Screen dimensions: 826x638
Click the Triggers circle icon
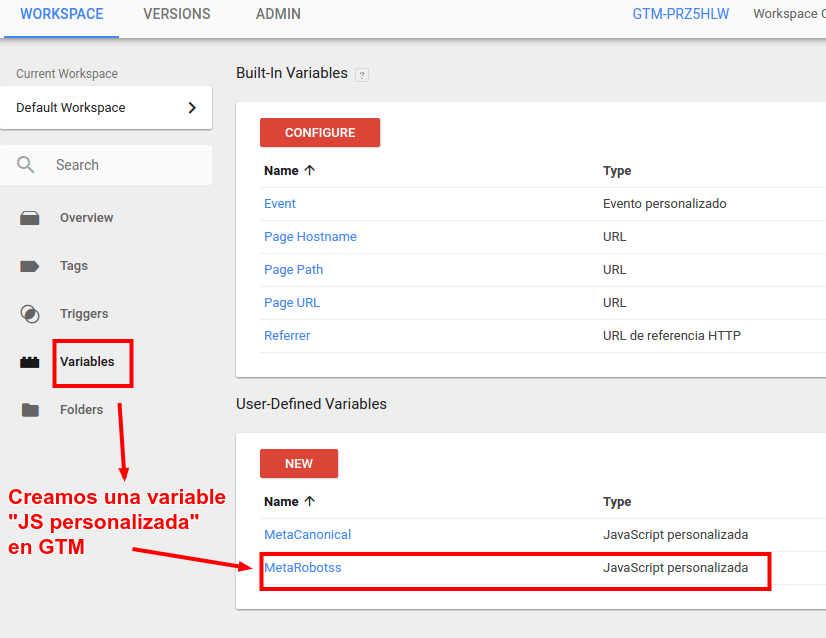[30, 314]
